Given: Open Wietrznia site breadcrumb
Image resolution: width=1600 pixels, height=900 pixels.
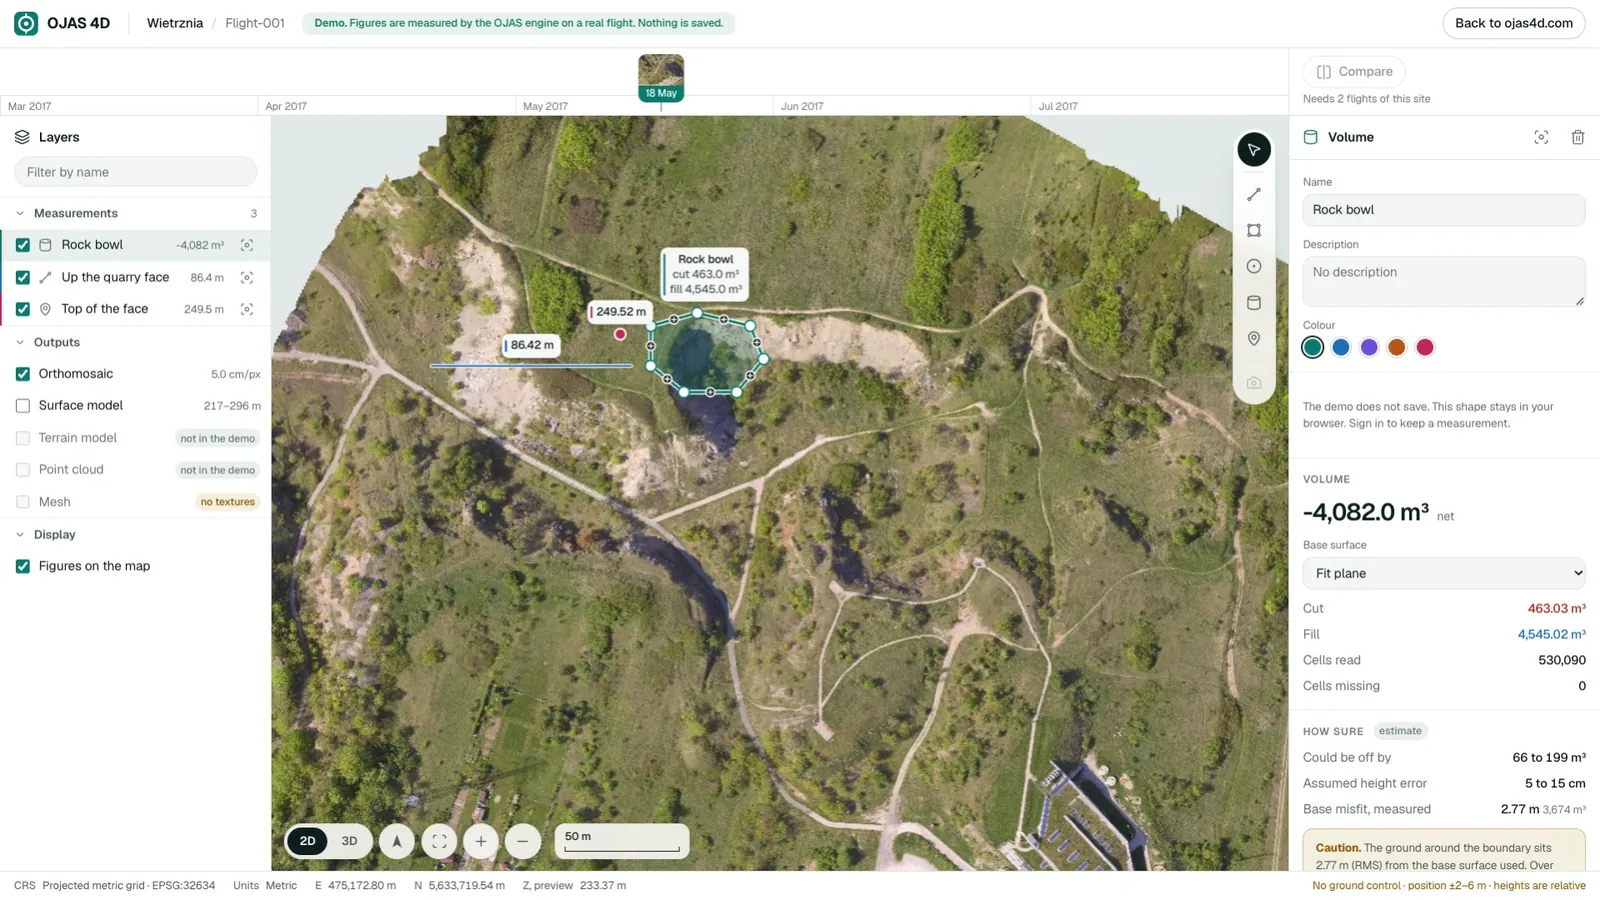Looking at the screenshot, I should [175, 23].
